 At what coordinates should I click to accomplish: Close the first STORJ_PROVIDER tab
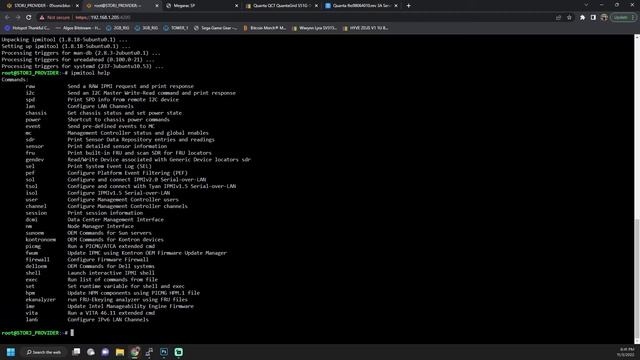pyautogui.click(x=77, y=6)
